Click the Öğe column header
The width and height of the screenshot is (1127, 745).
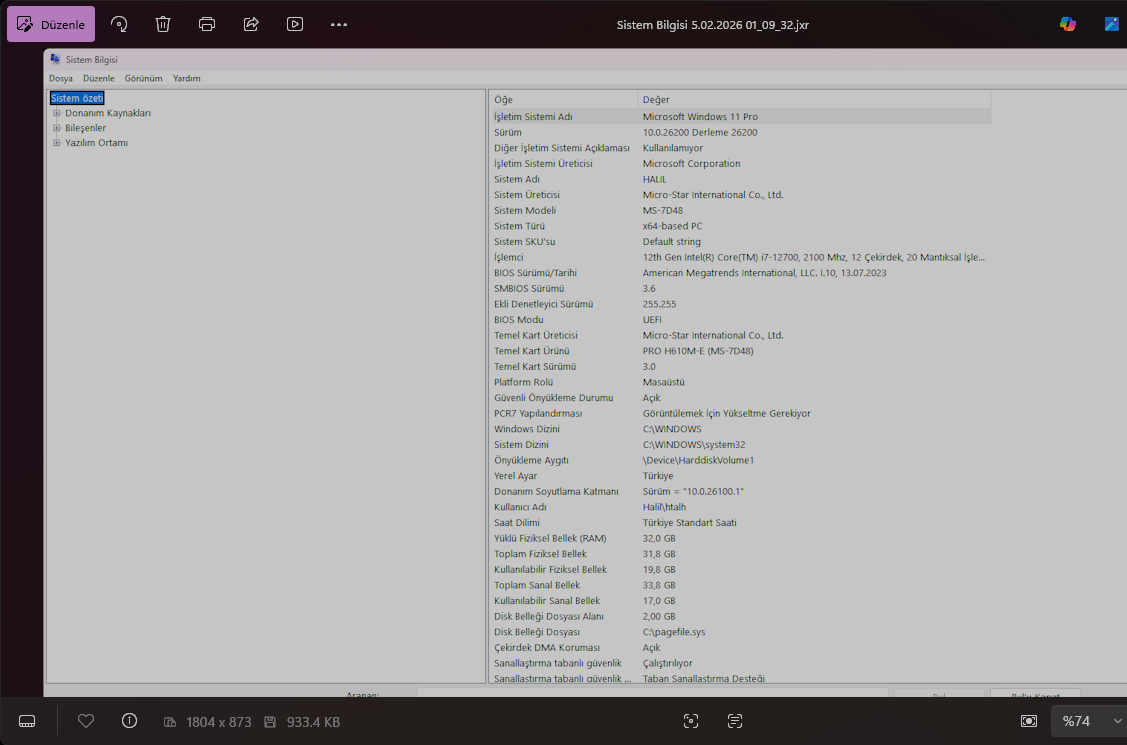click(564, 100)
